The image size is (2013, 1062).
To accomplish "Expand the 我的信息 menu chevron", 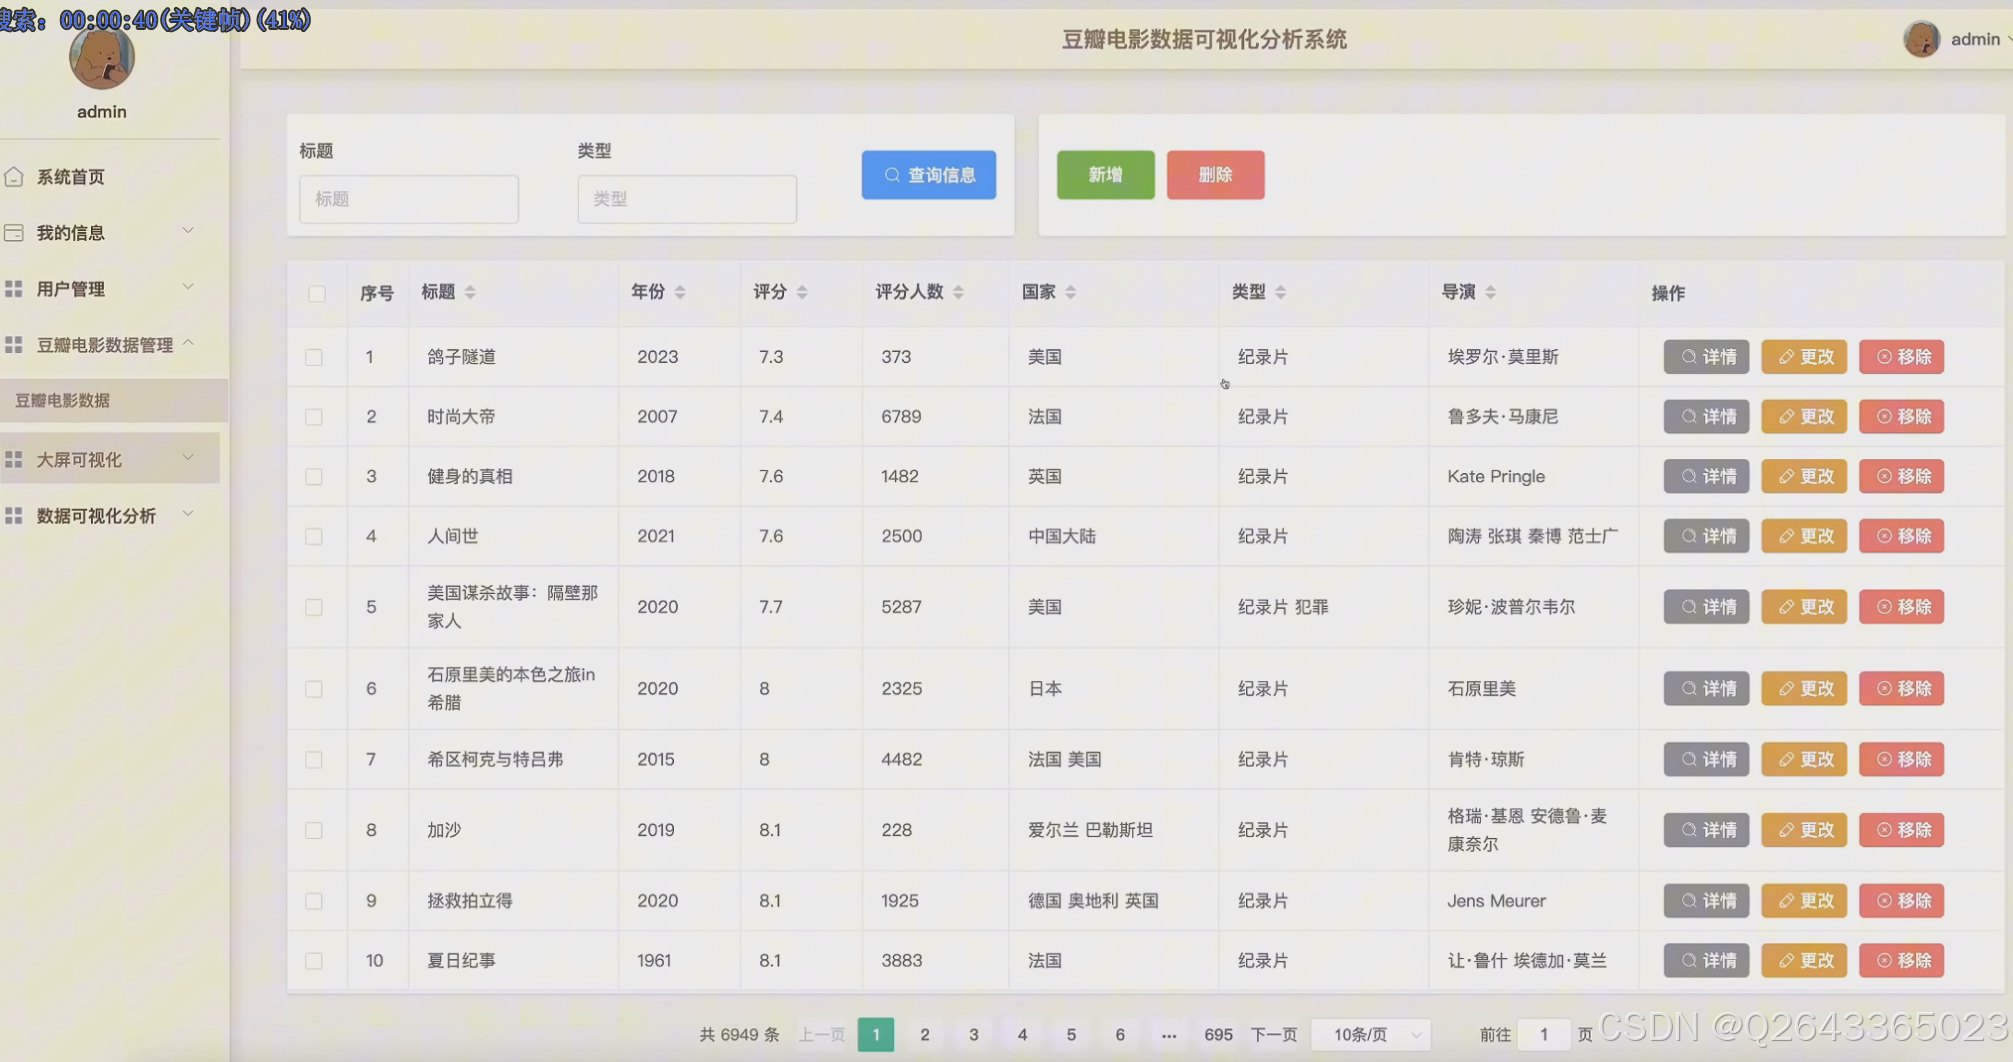I will 188,231.
